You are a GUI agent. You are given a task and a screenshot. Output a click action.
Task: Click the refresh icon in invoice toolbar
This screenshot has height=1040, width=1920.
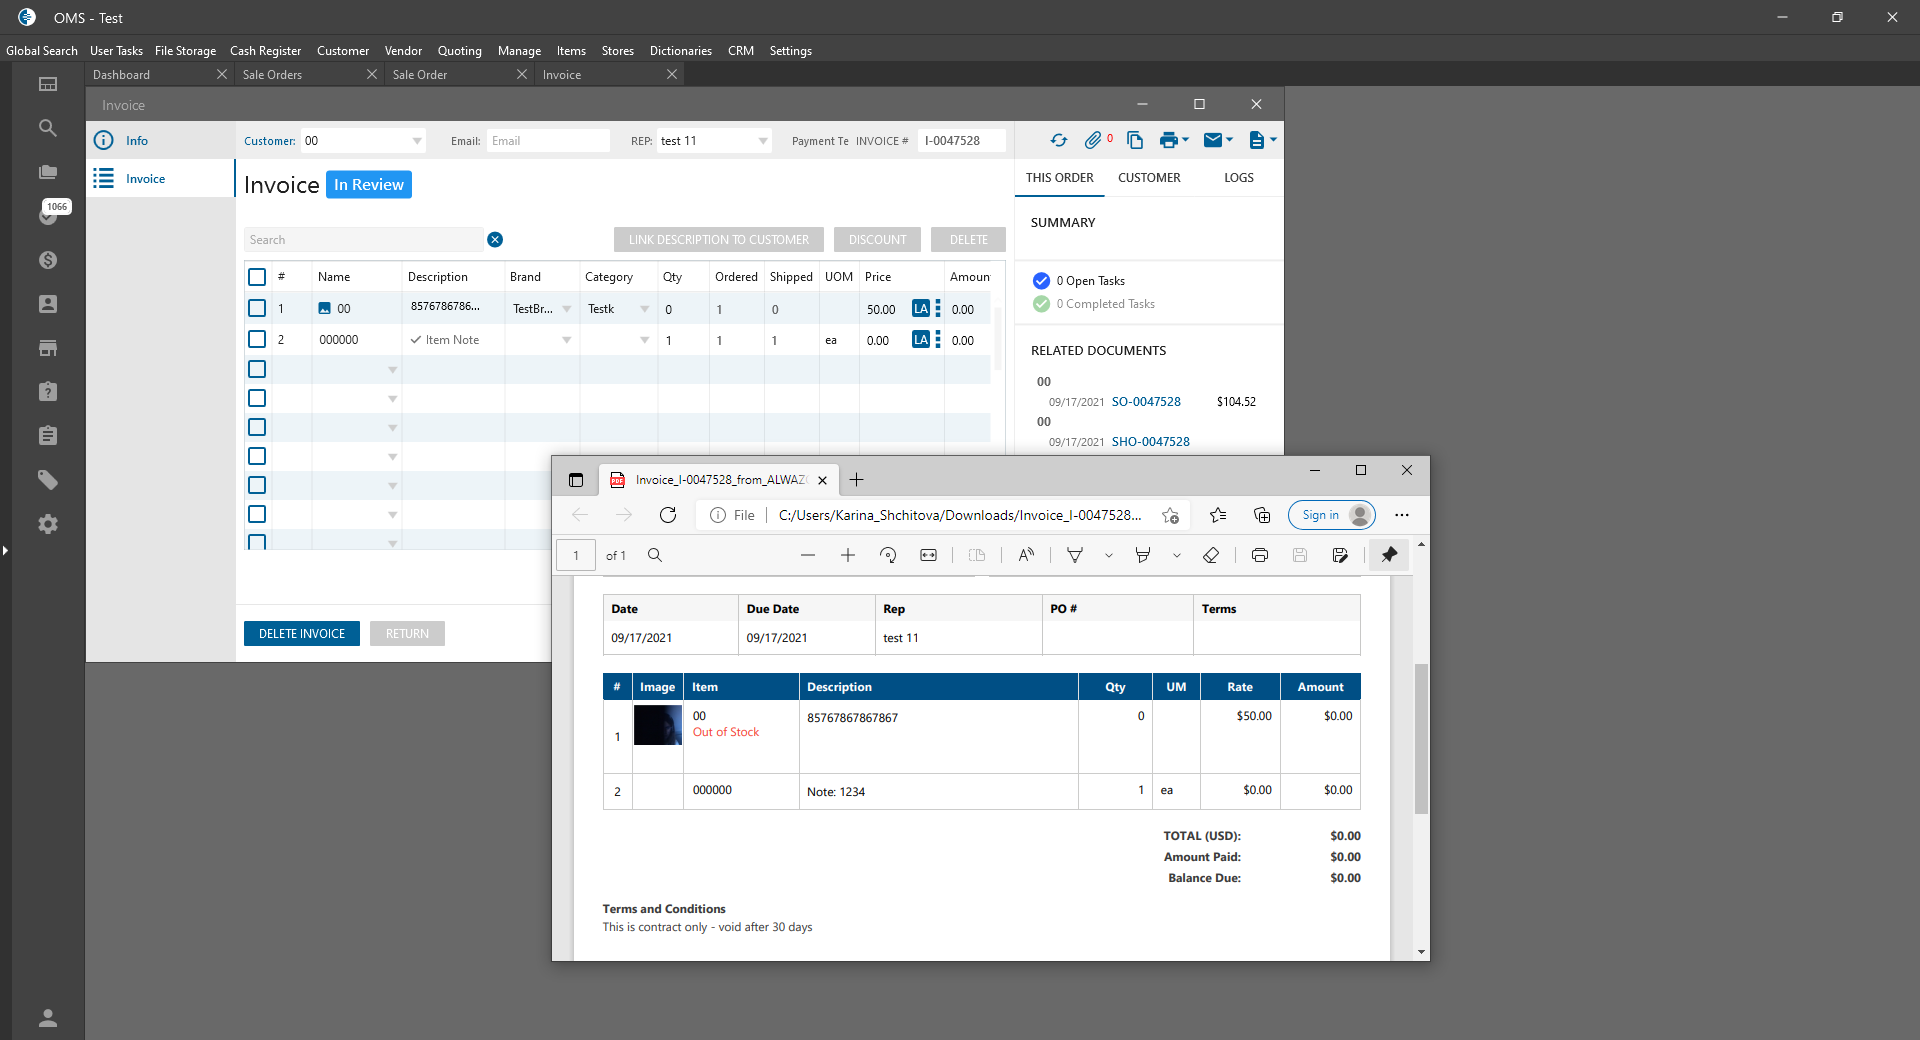[1059, 141]
